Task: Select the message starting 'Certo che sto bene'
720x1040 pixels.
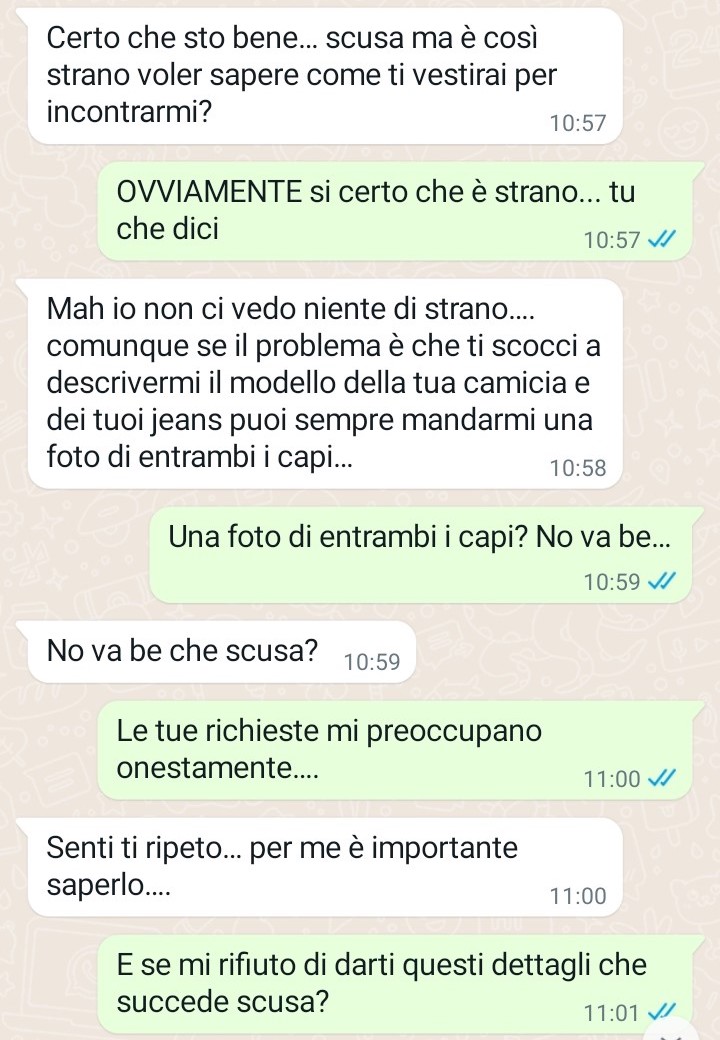Action: (325, 76)
